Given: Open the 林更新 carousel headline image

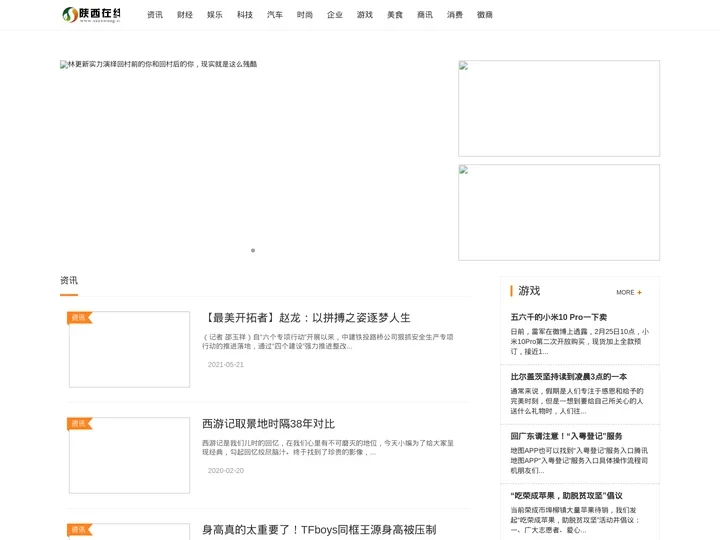Looking at the screenshot, I should tap(158, 64).
